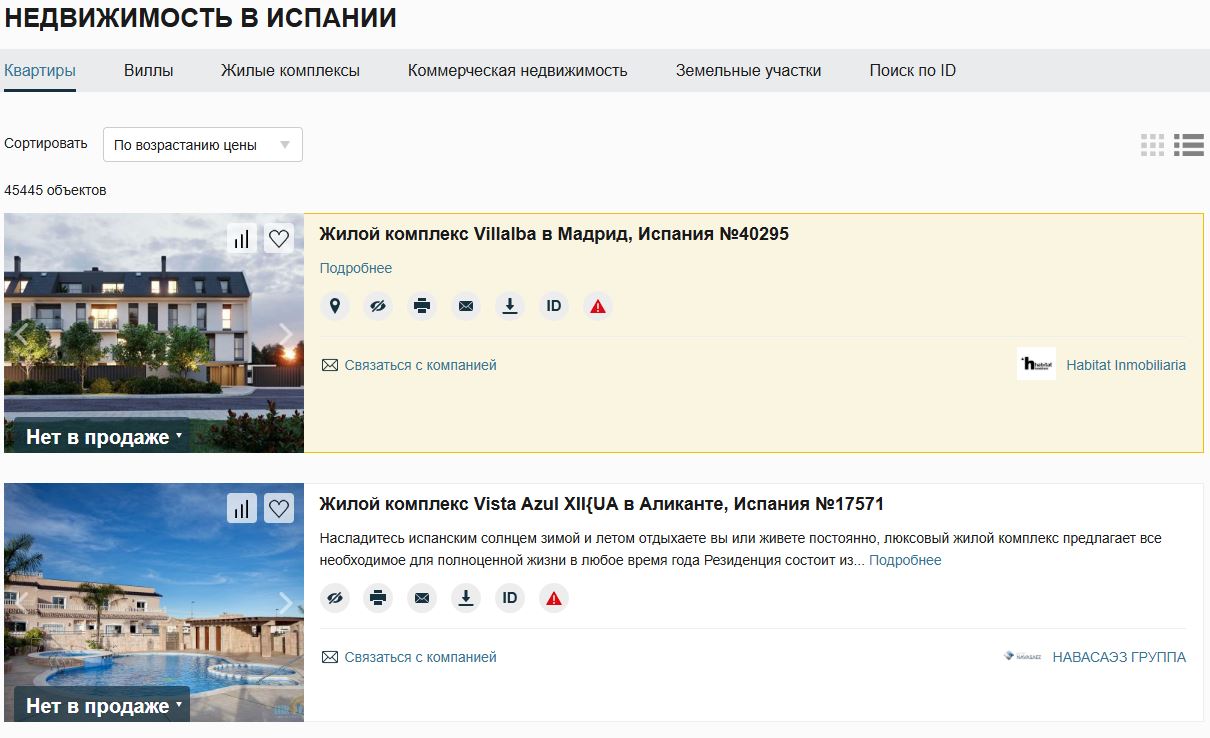Click the 'Сортировать' label
The width and height of the screenshot is (1210, 738).
tap(46, 144)
